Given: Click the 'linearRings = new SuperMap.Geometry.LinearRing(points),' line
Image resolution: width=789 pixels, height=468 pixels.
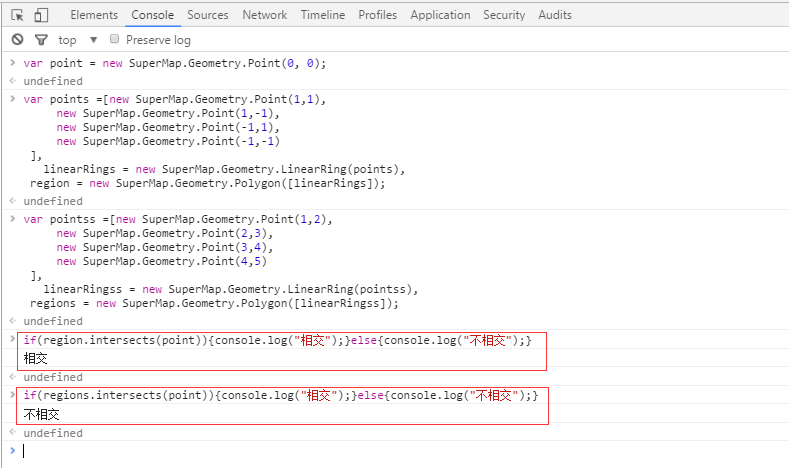Looking at the screenshot, I should coord(224,169).
